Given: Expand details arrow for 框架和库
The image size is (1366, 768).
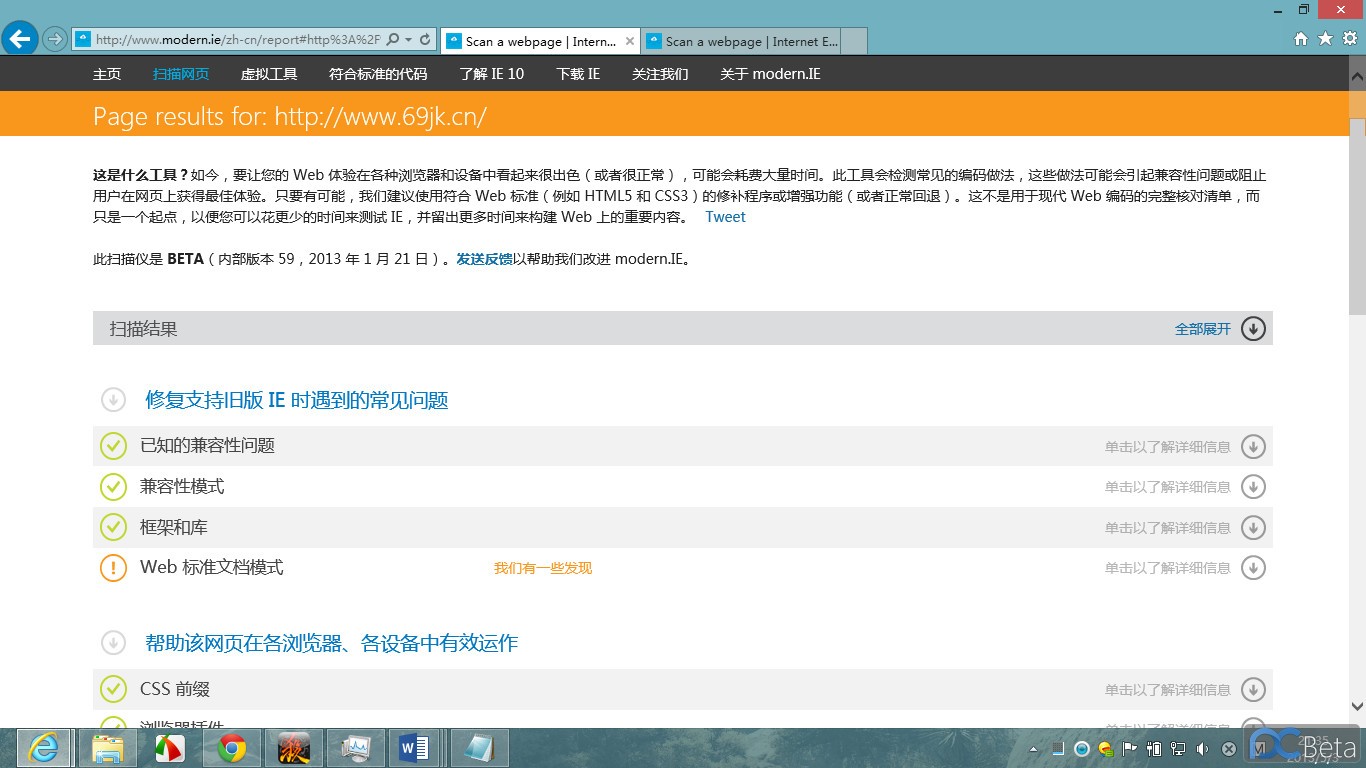Looking at the screenshot, I should pyautogui.click(x=1253, y=527).
